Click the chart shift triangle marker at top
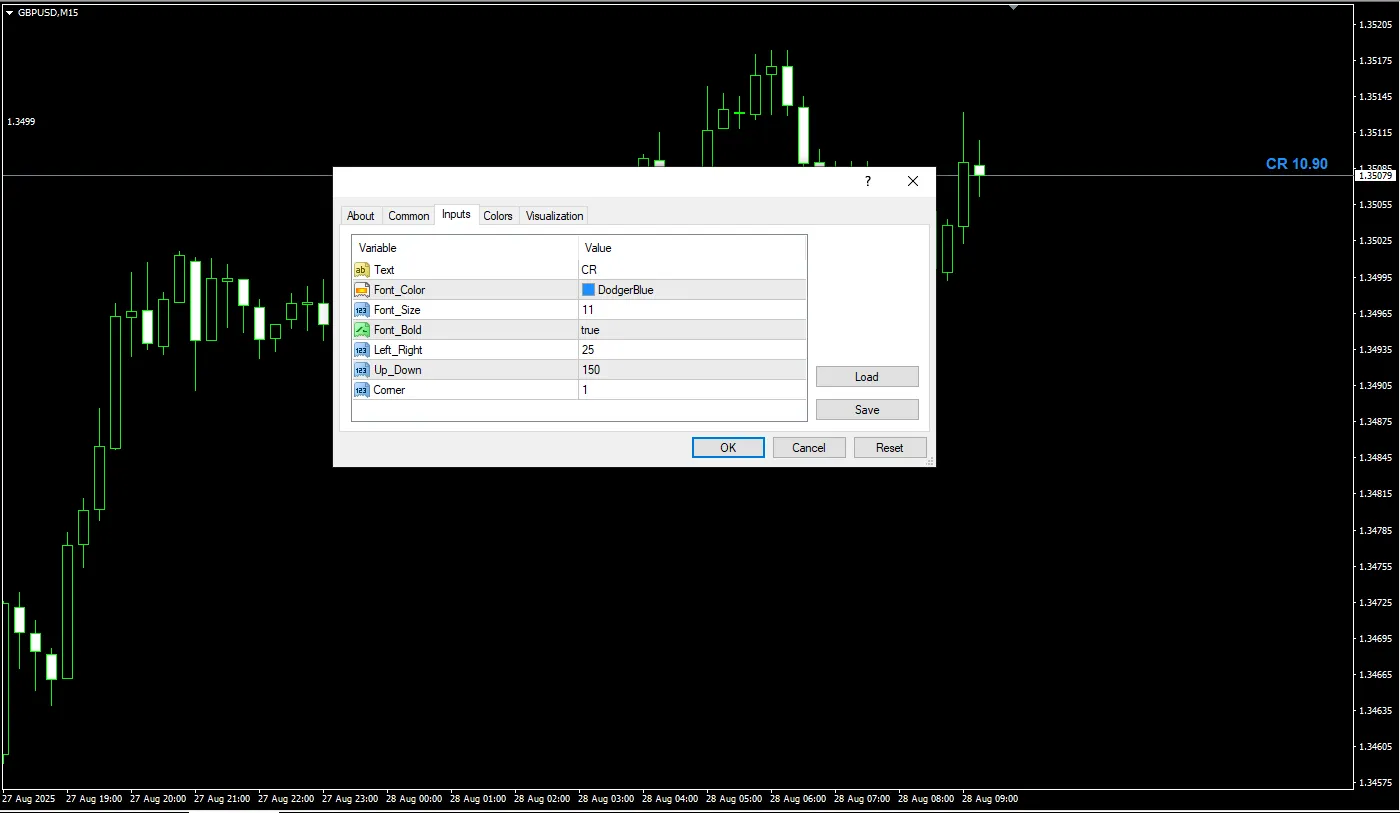Image resolution: width=1400 pixels, height=813 pixels. click(1014, 6)
